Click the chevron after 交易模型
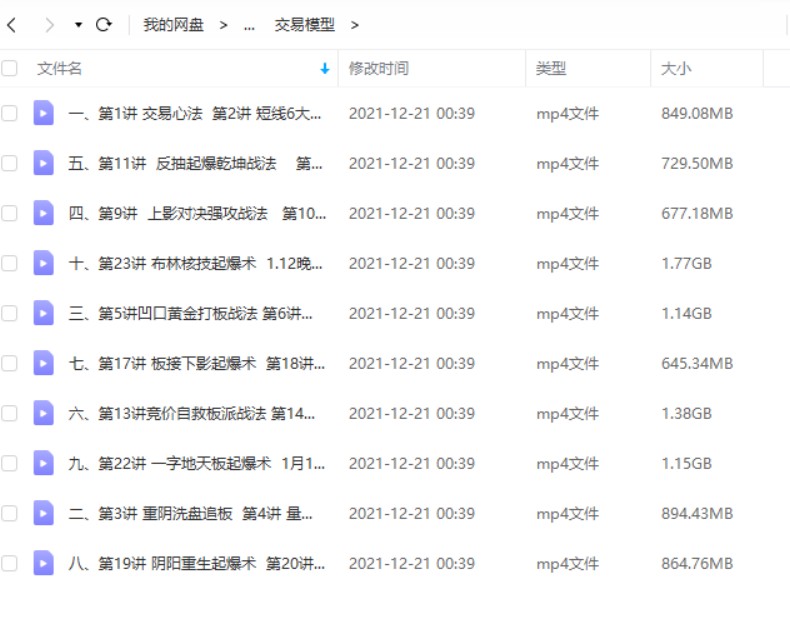 point(355,25)
